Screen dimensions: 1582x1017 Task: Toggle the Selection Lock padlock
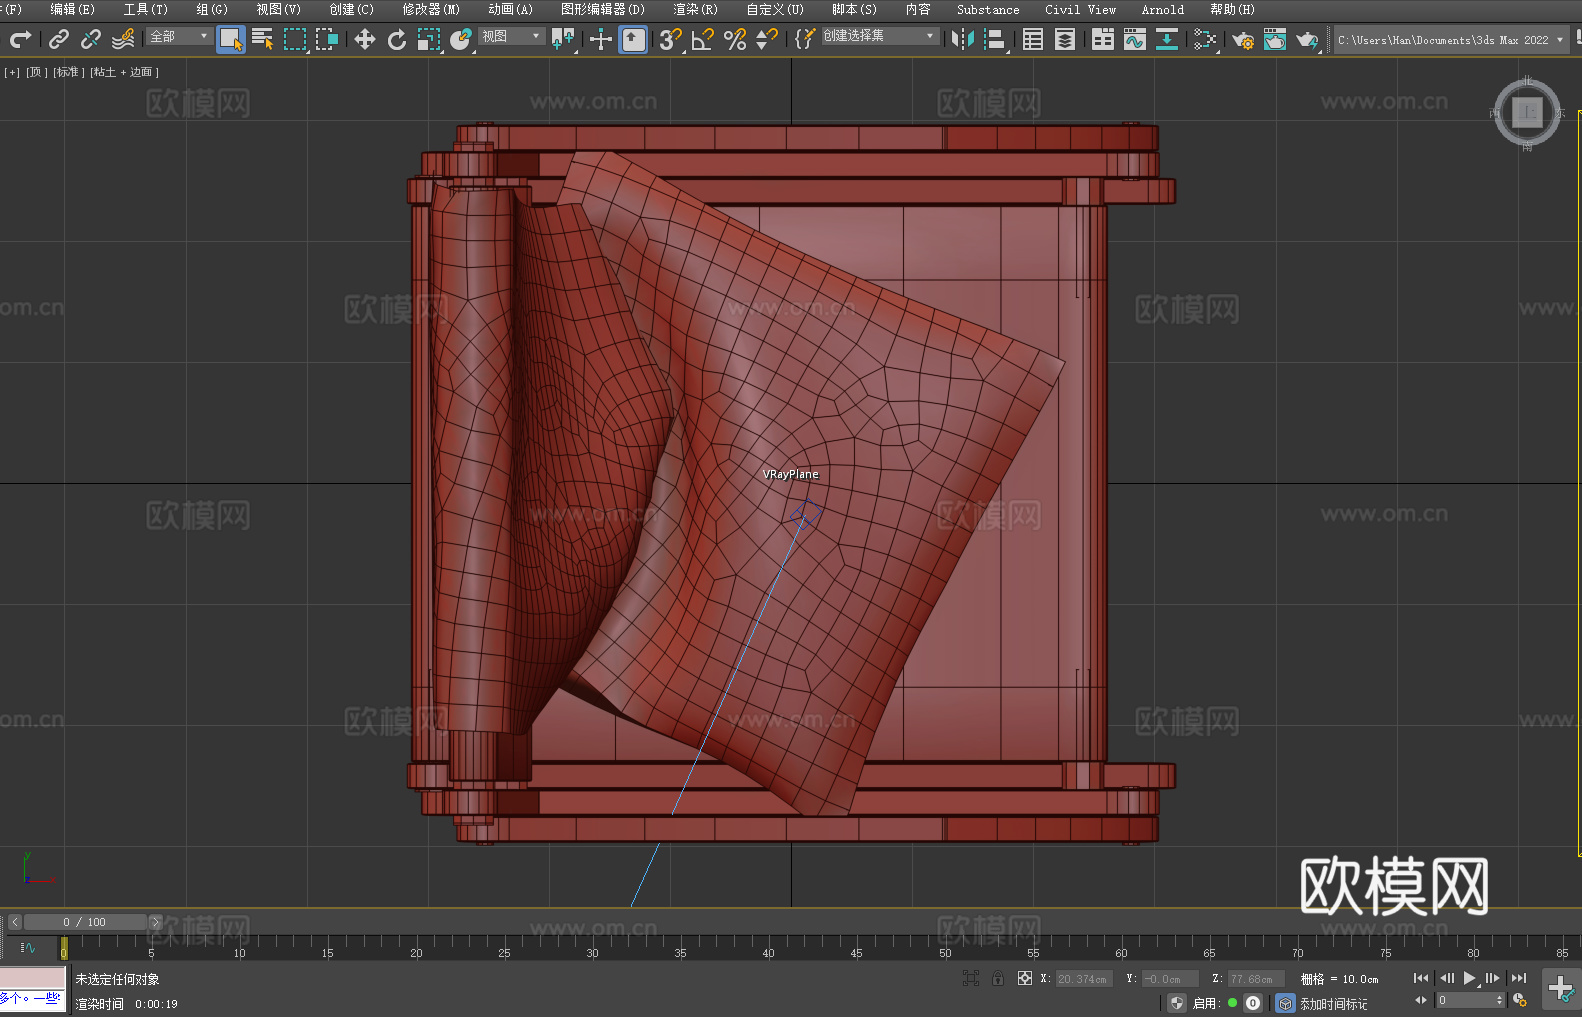point(998,978)
